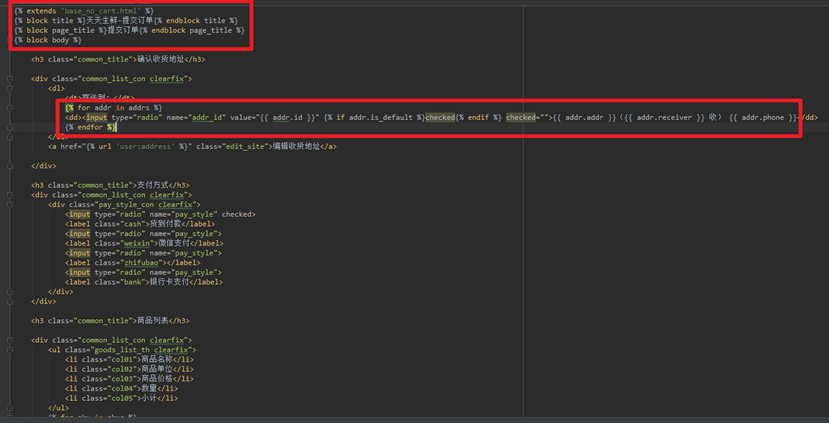
Task: Click the li col04 数量 line
Action: 122,389
